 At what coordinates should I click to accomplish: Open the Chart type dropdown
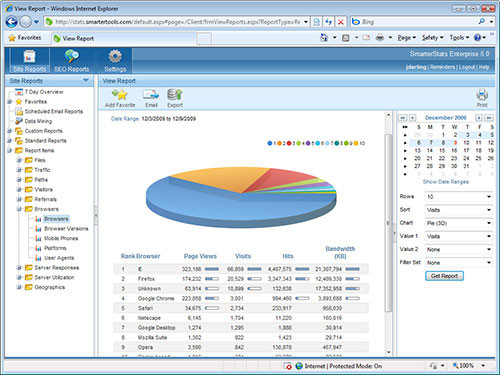point(459,223)
